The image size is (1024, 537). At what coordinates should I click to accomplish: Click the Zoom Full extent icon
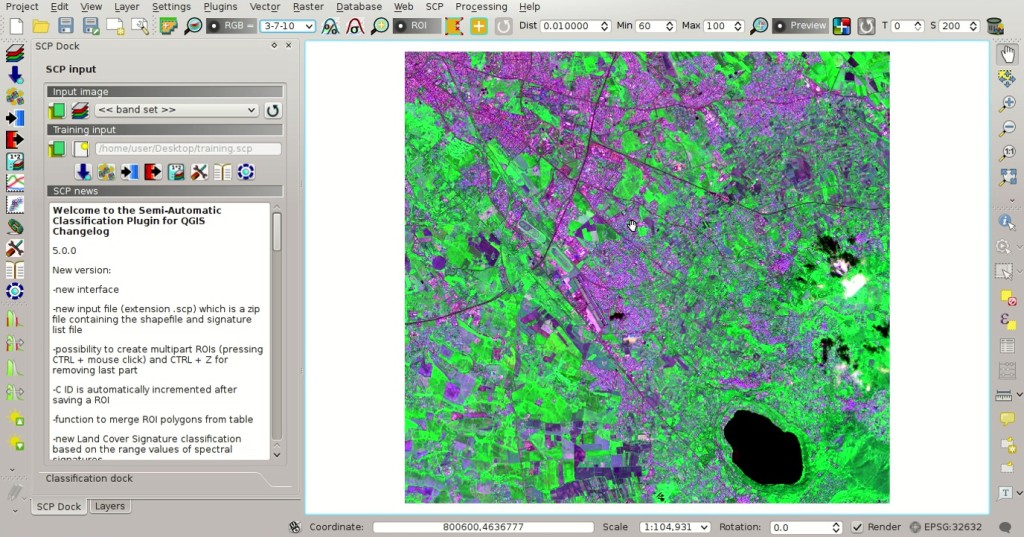click(1008, 176)
